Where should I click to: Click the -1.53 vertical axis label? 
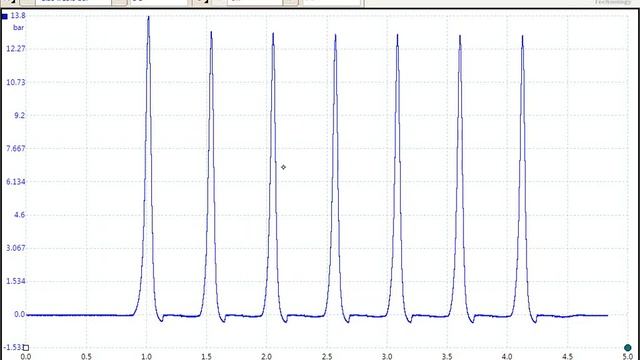click(13, 347)
